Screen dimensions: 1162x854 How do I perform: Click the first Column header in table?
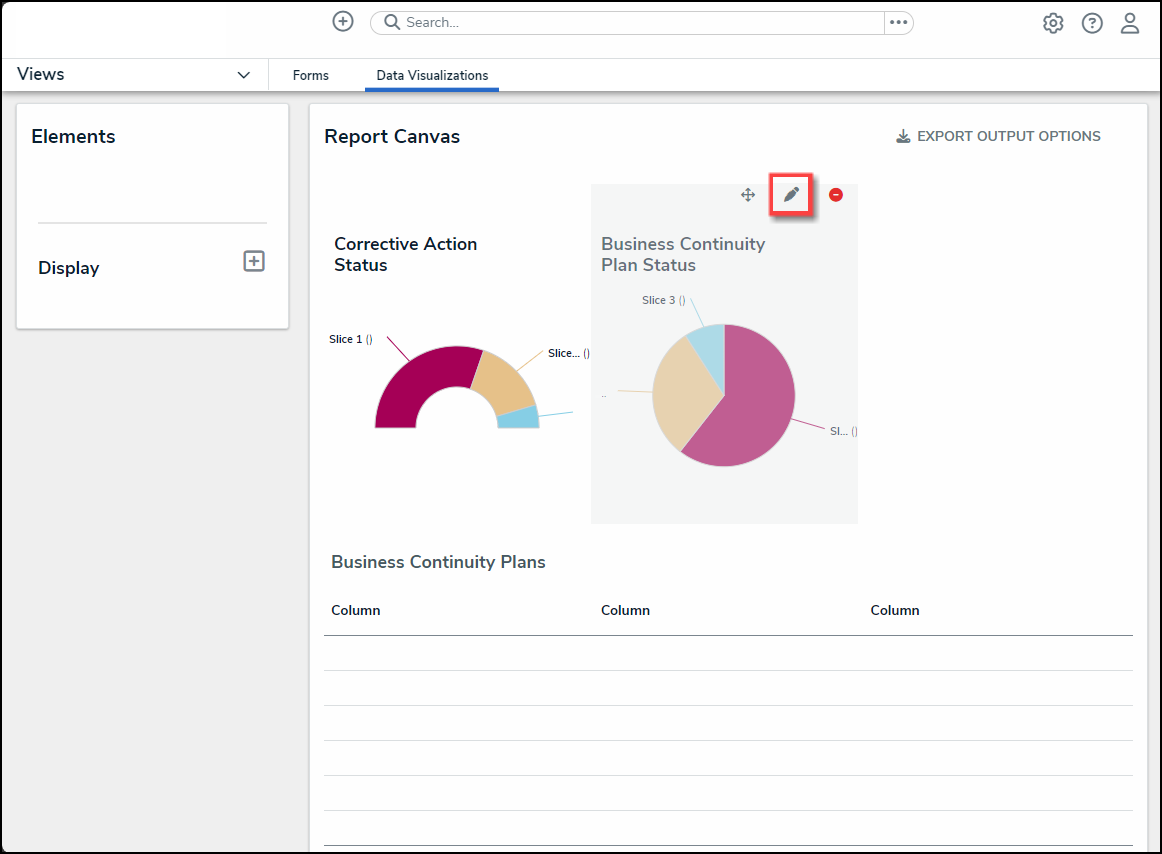tap(356, 610)
